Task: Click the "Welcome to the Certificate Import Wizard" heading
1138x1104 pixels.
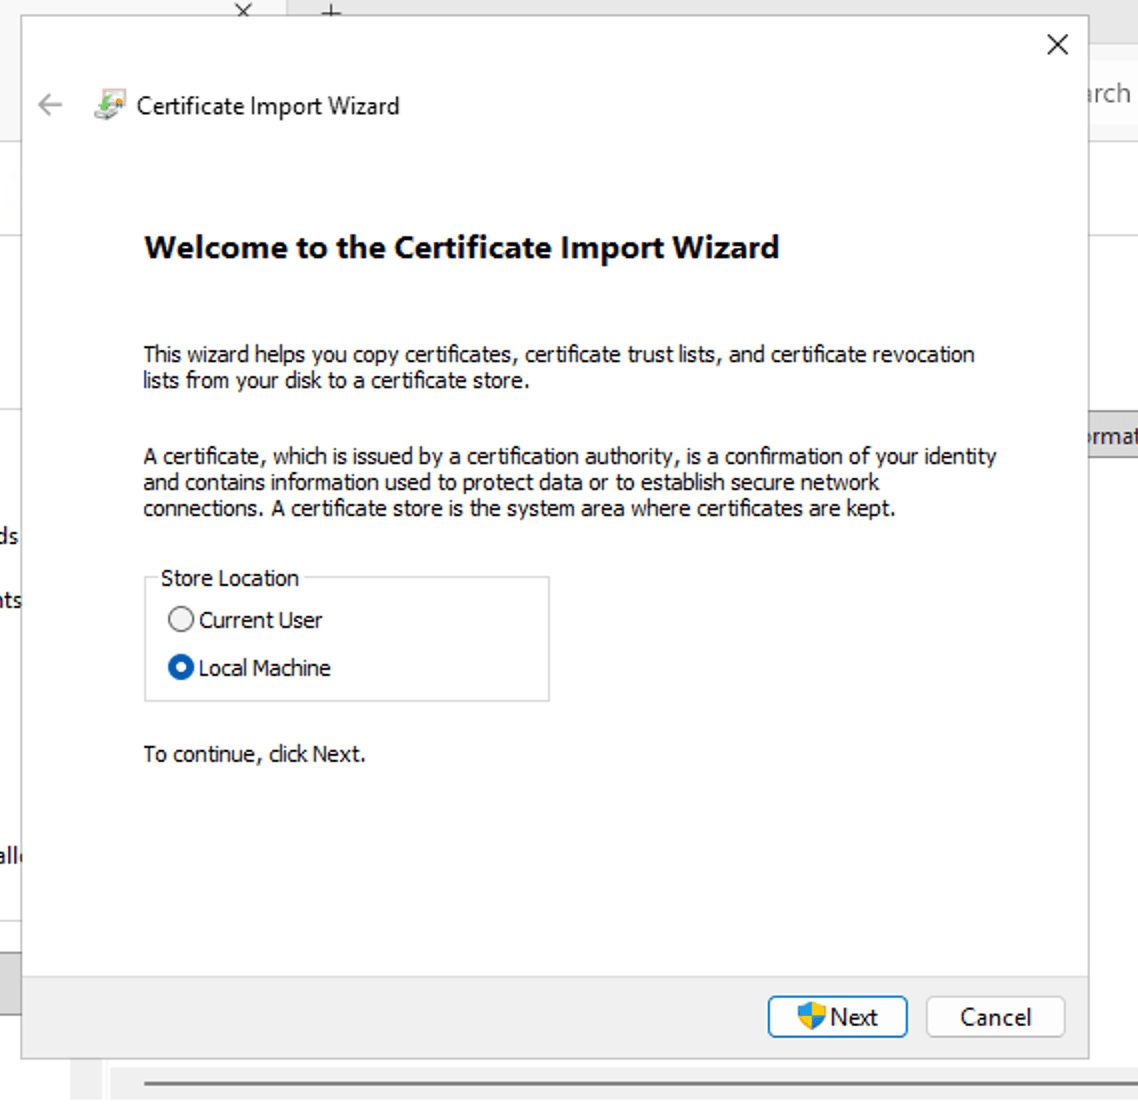Action: [461, 247]
